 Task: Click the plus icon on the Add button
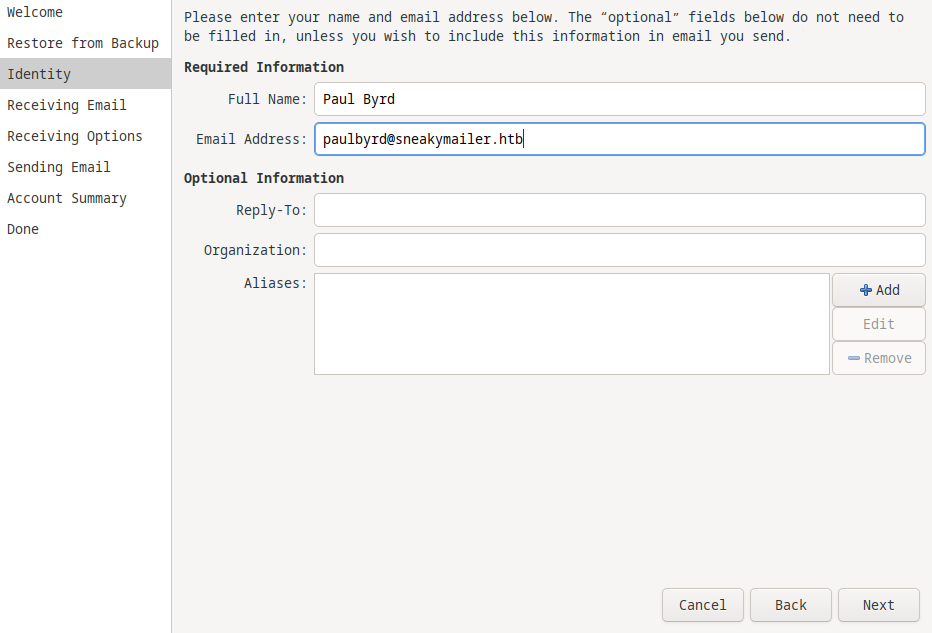point(866,290)
